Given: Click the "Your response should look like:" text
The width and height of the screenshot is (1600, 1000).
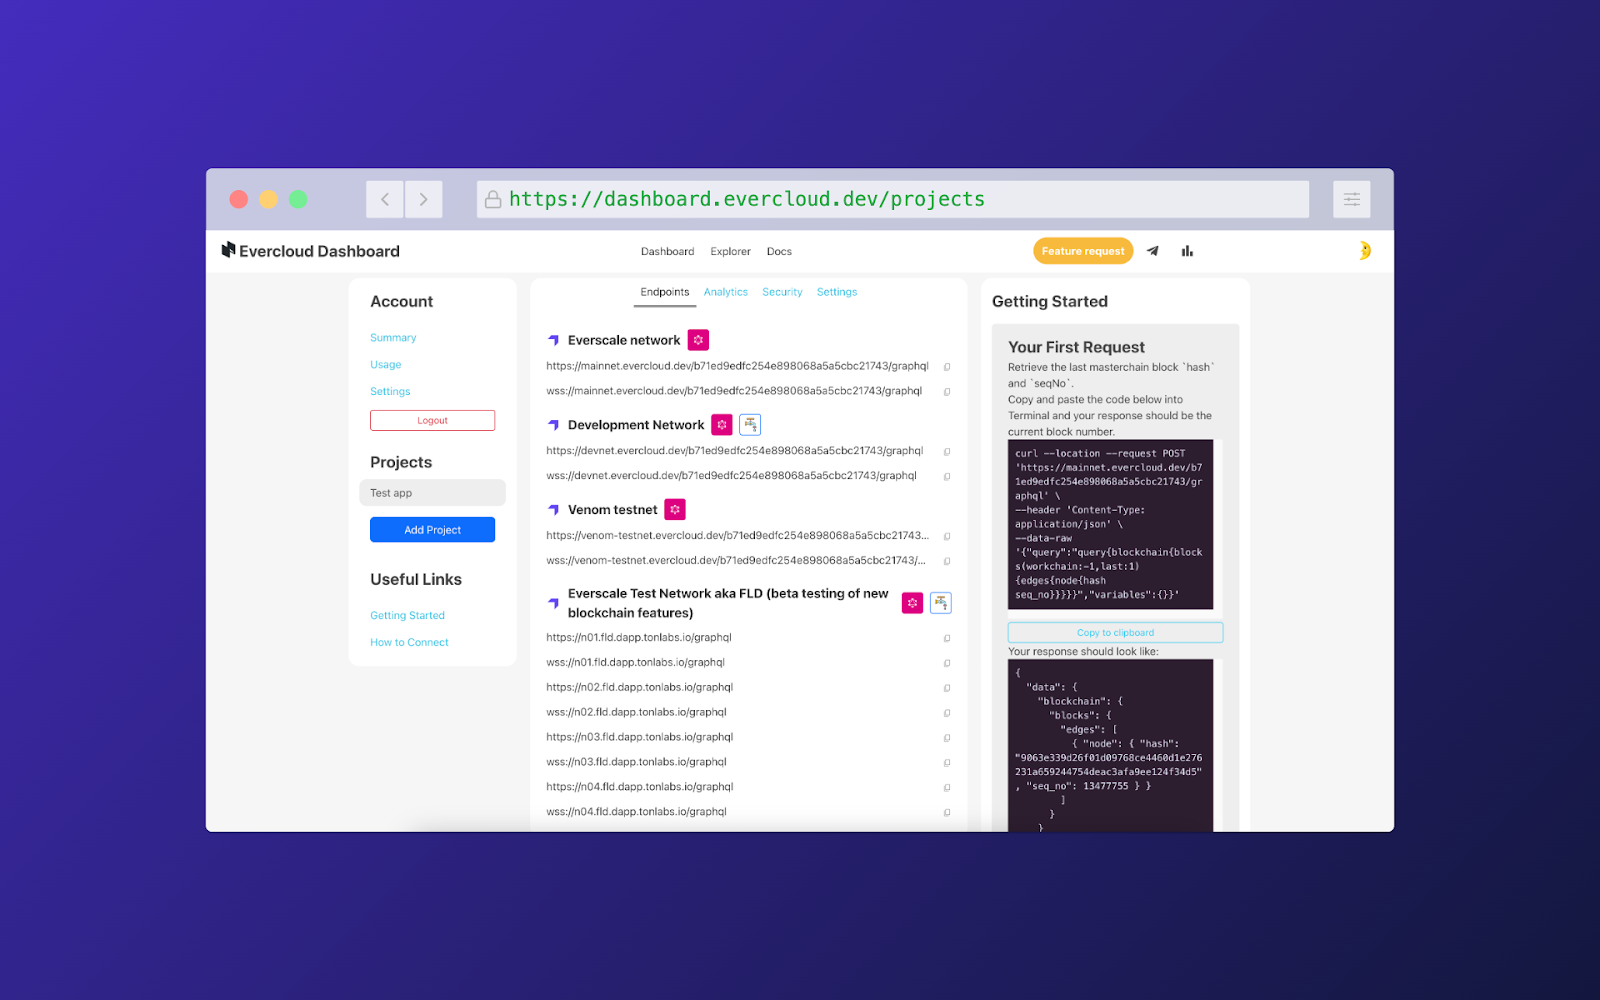Looking at the screenshot, I should pyautogui.click(x=1083, y=652).
